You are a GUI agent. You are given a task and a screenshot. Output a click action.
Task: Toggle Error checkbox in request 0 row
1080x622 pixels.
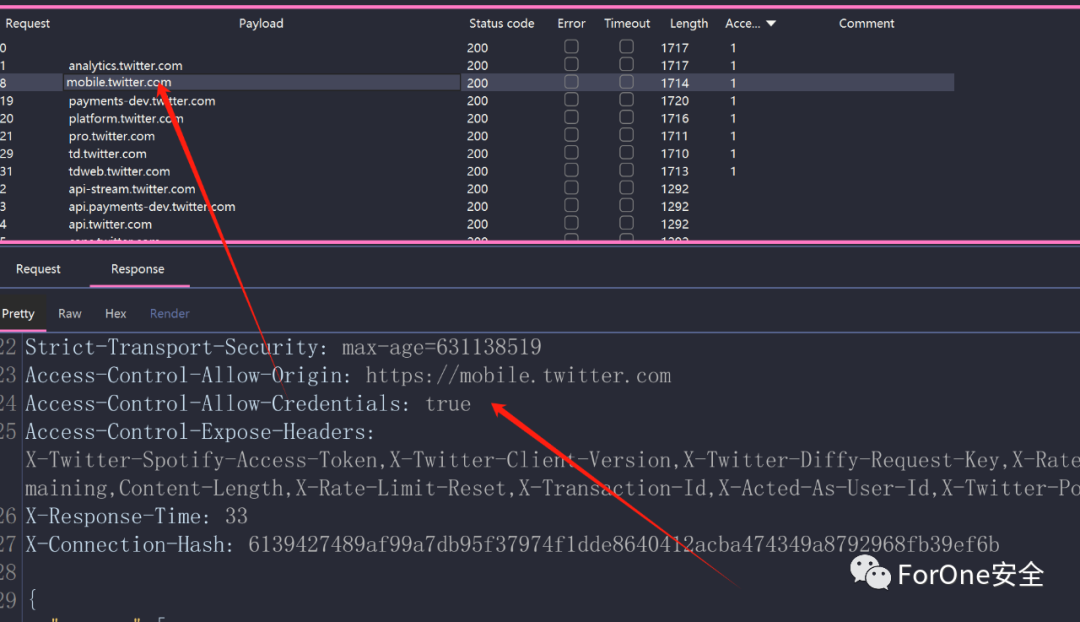pyautogui.click(x=571, y=47)
